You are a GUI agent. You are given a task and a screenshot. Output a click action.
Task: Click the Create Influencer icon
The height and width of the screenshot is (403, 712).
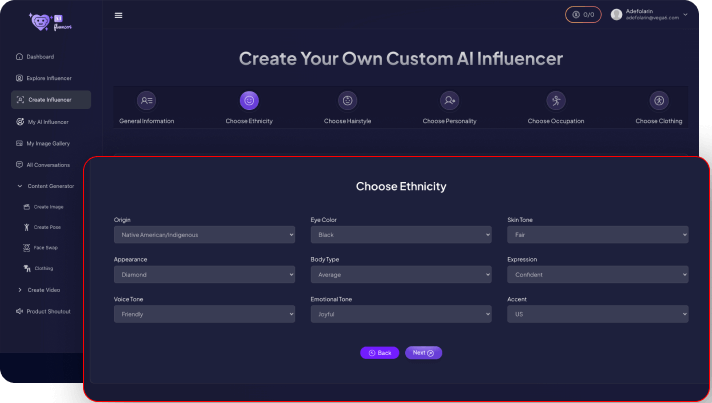click(x=20, y=100)
